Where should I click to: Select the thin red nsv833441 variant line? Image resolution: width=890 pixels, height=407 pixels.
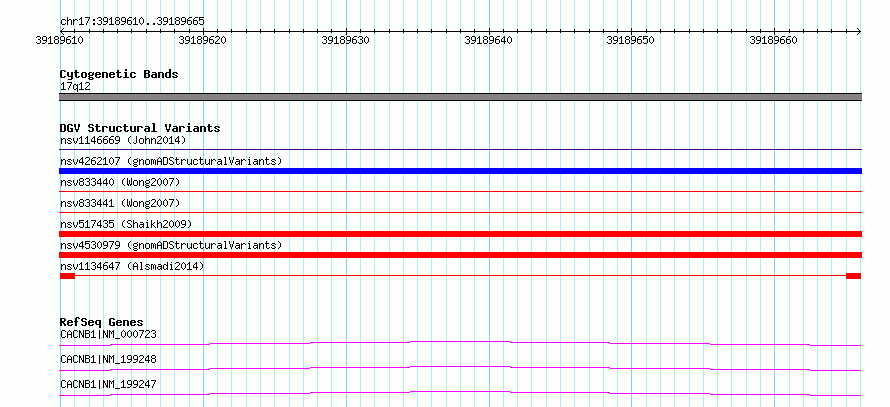tap(460, 213)
